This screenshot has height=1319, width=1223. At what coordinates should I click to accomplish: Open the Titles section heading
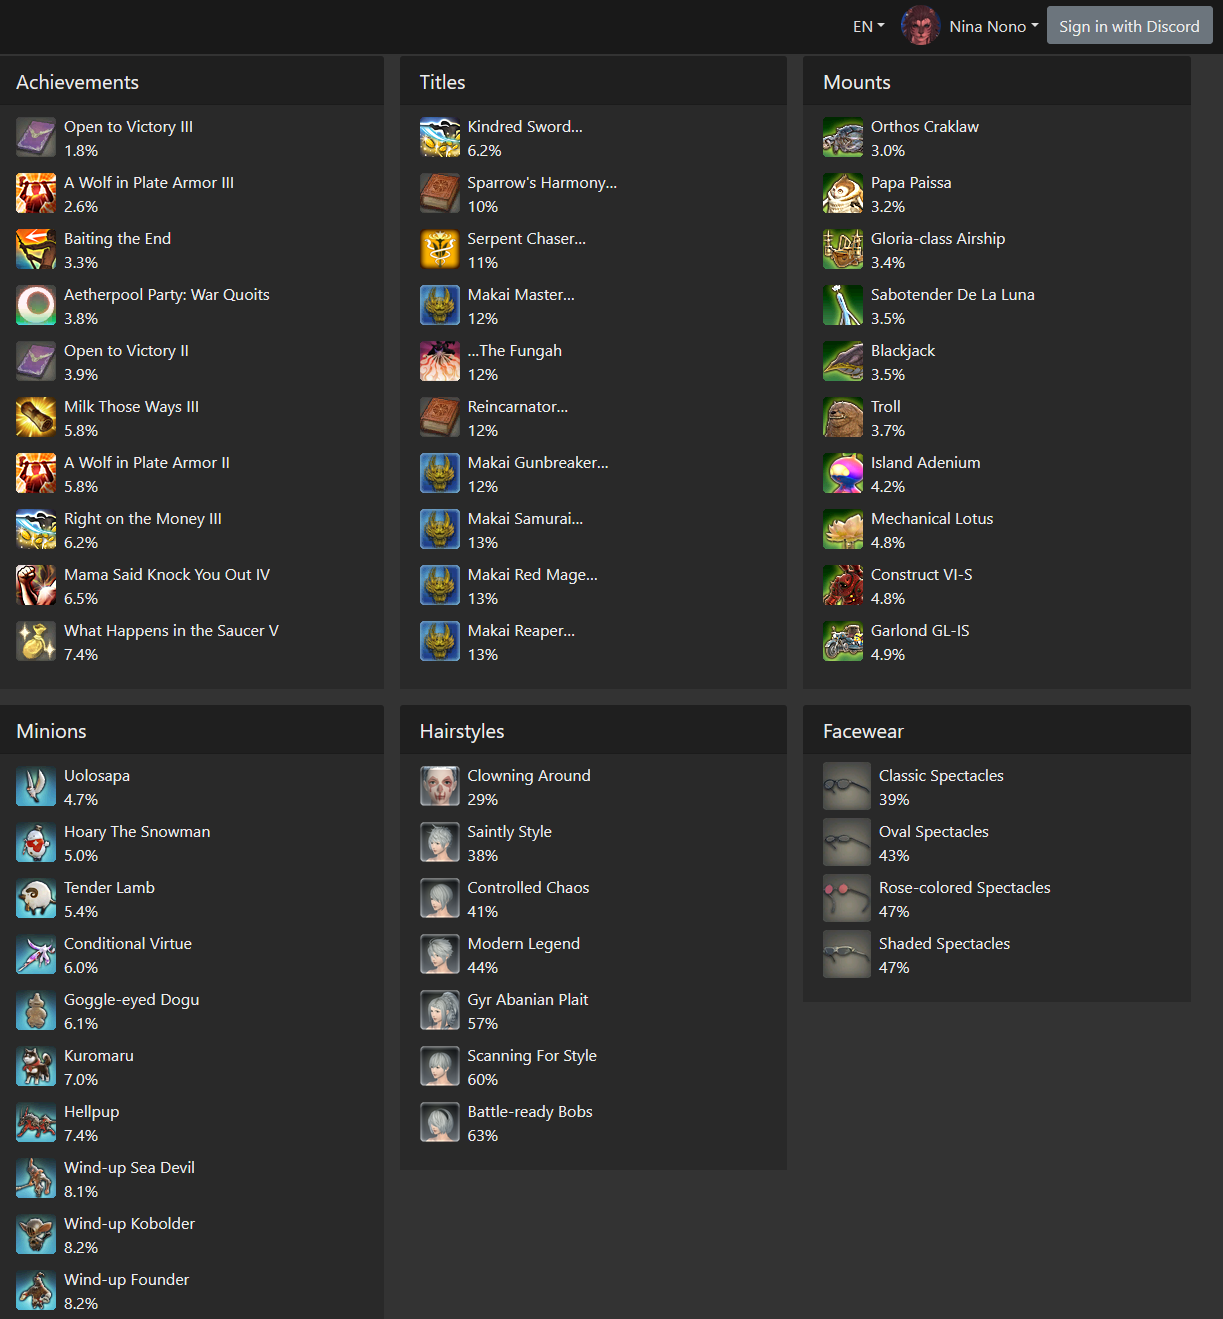coord(443,82)
